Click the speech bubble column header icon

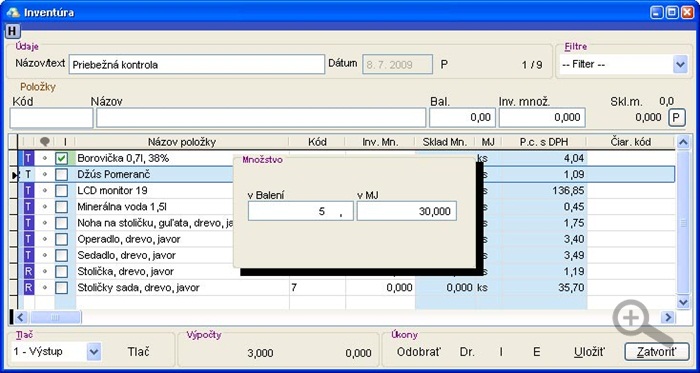coord(44,142)
